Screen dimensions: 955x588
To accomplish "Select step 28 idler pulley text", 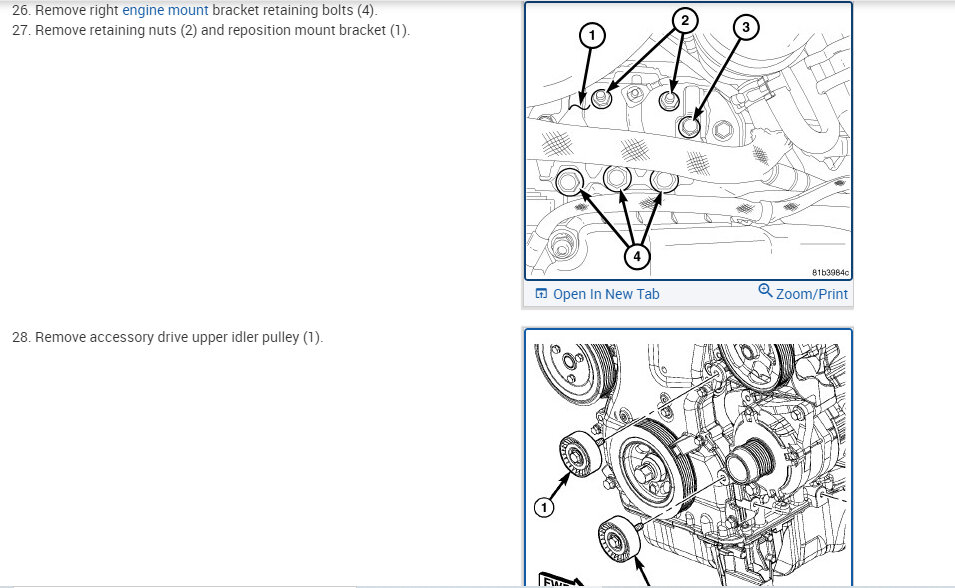I will coord(167,337).
